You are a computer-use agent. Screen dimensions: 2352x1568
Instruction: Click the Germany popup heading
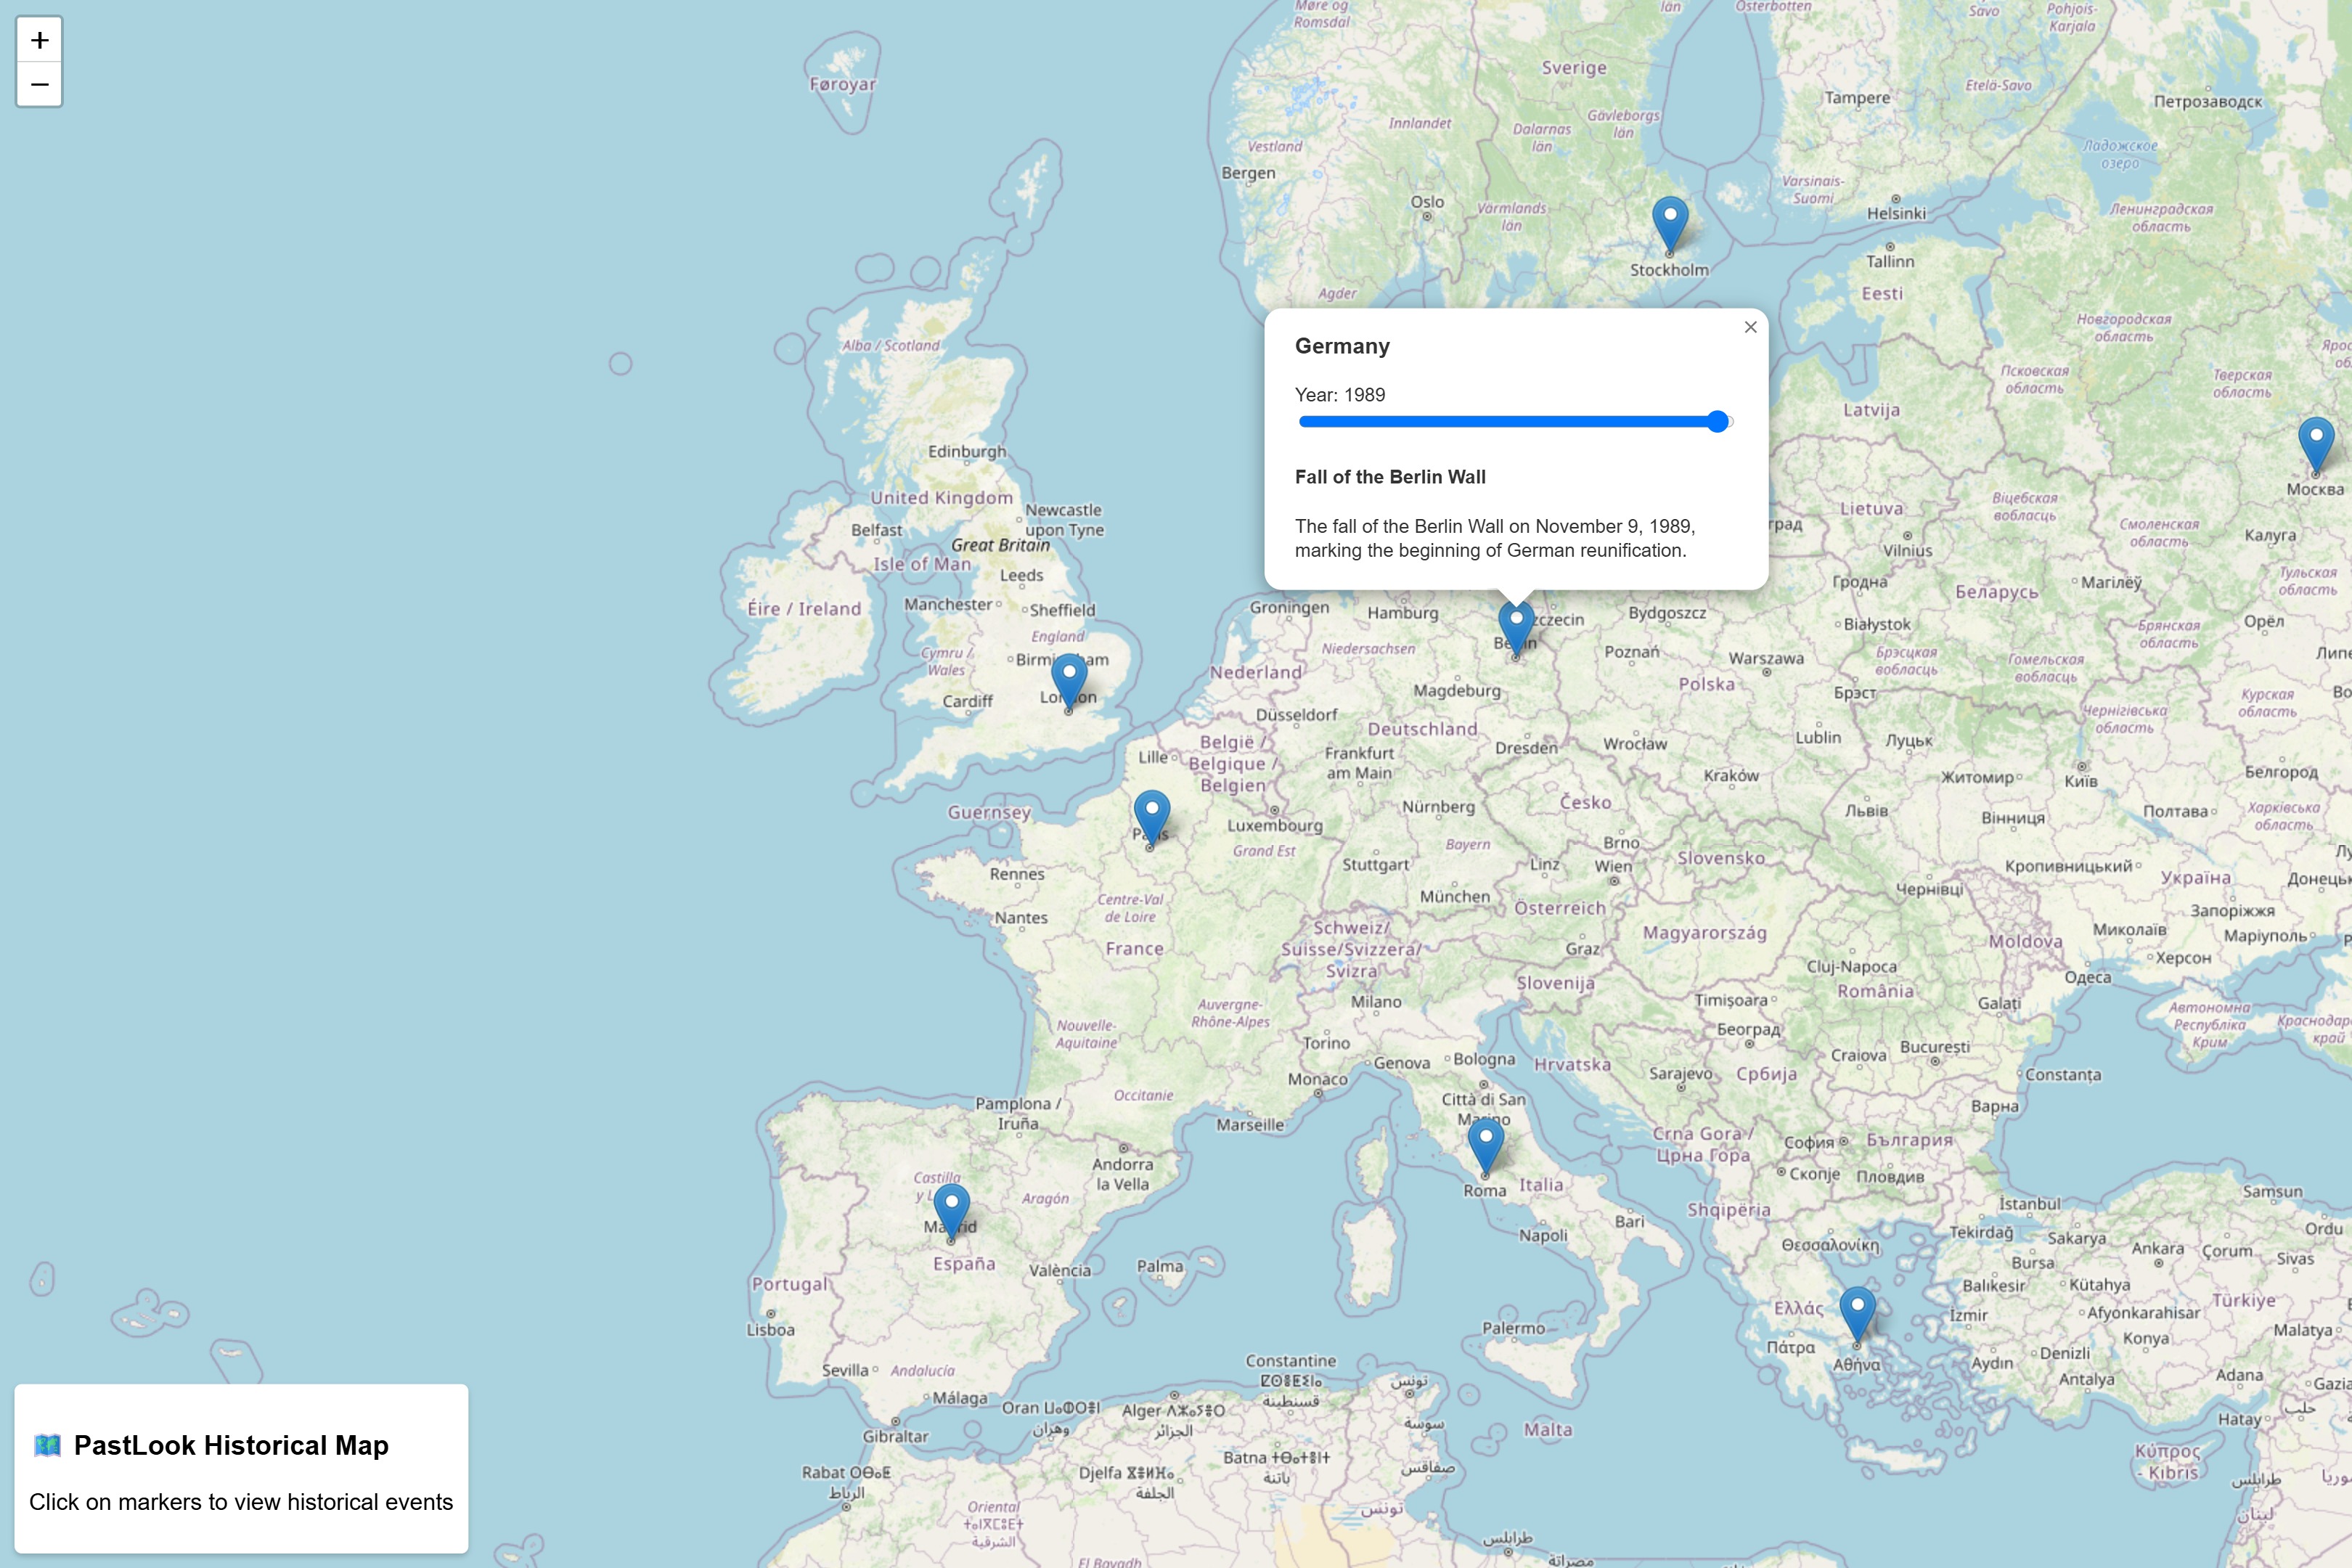click(x=1341, y=346)
